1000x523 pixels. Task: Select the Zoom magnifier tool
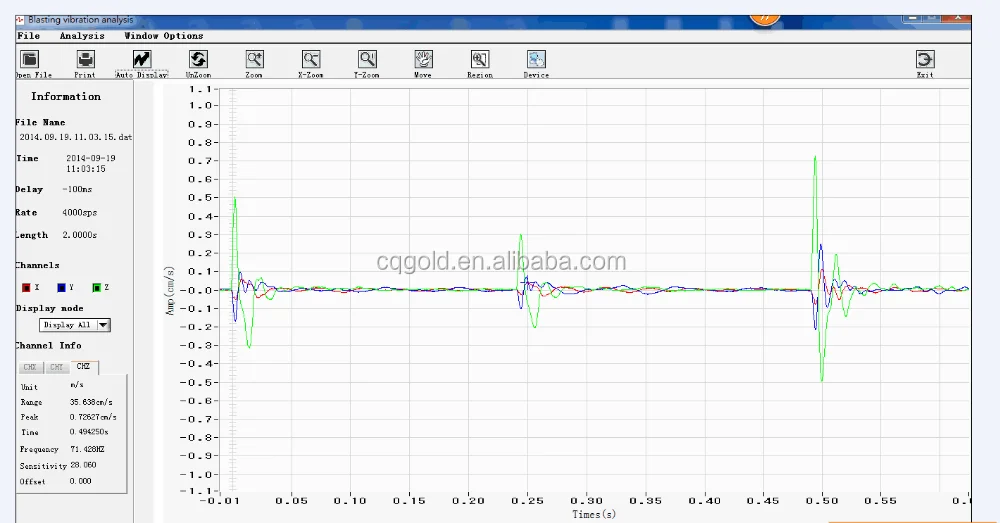click(x=254, y=59)
